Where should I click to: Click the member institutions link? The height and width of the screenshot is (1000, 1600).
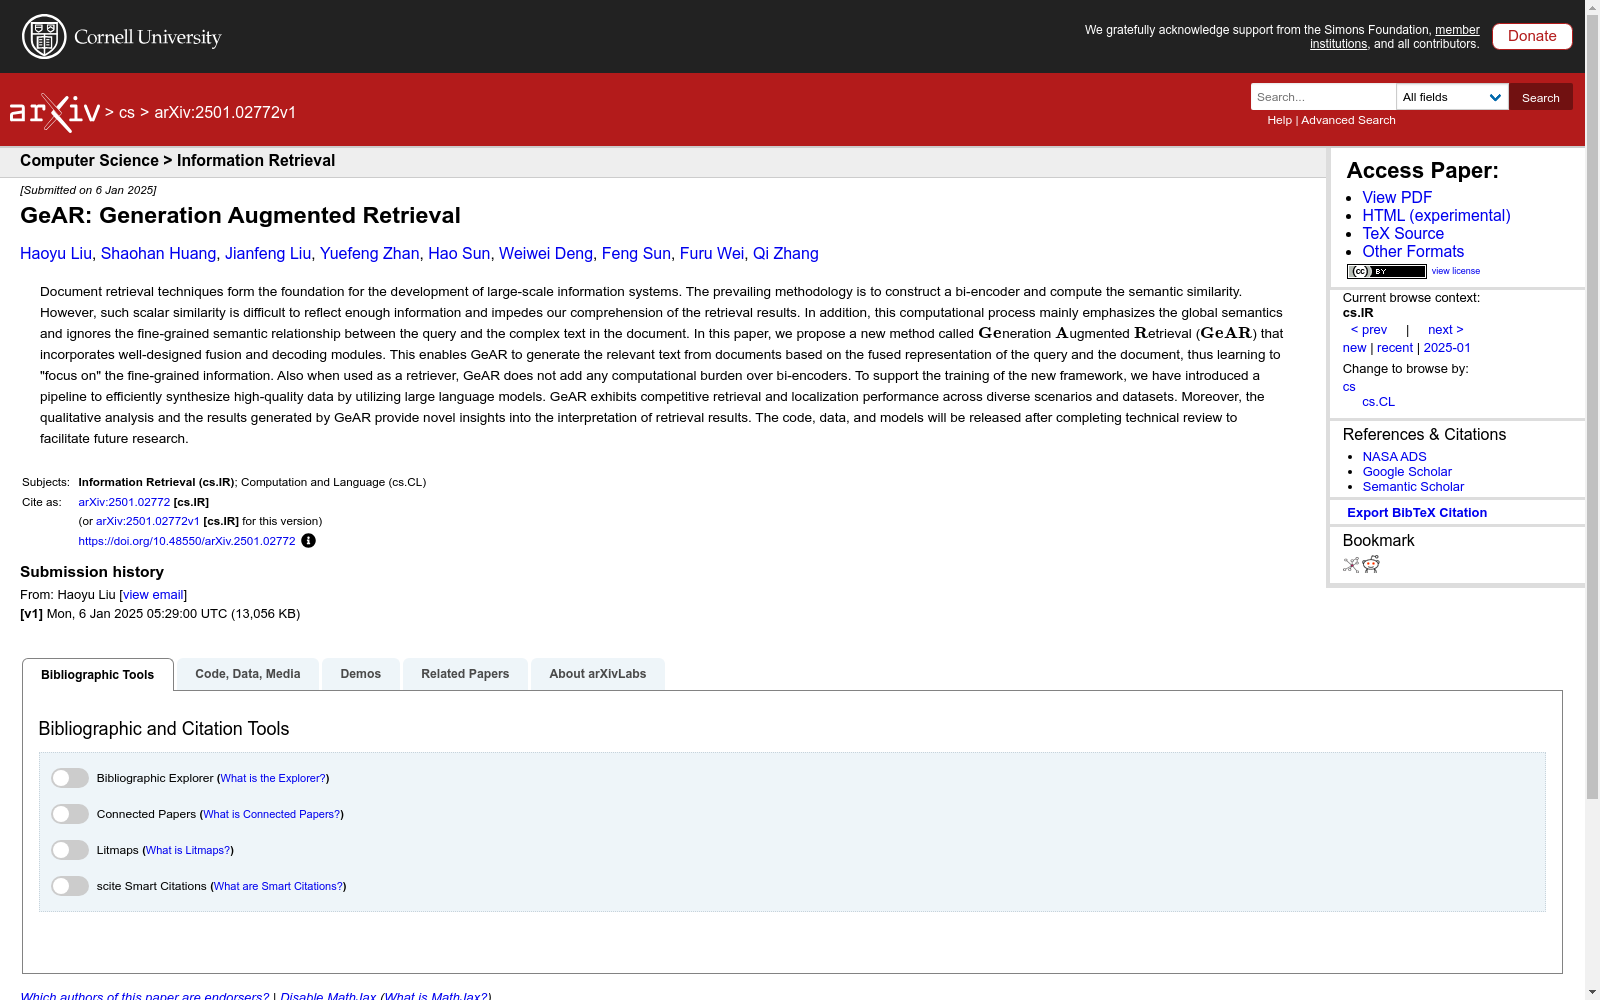click(x=1395, y=37)
